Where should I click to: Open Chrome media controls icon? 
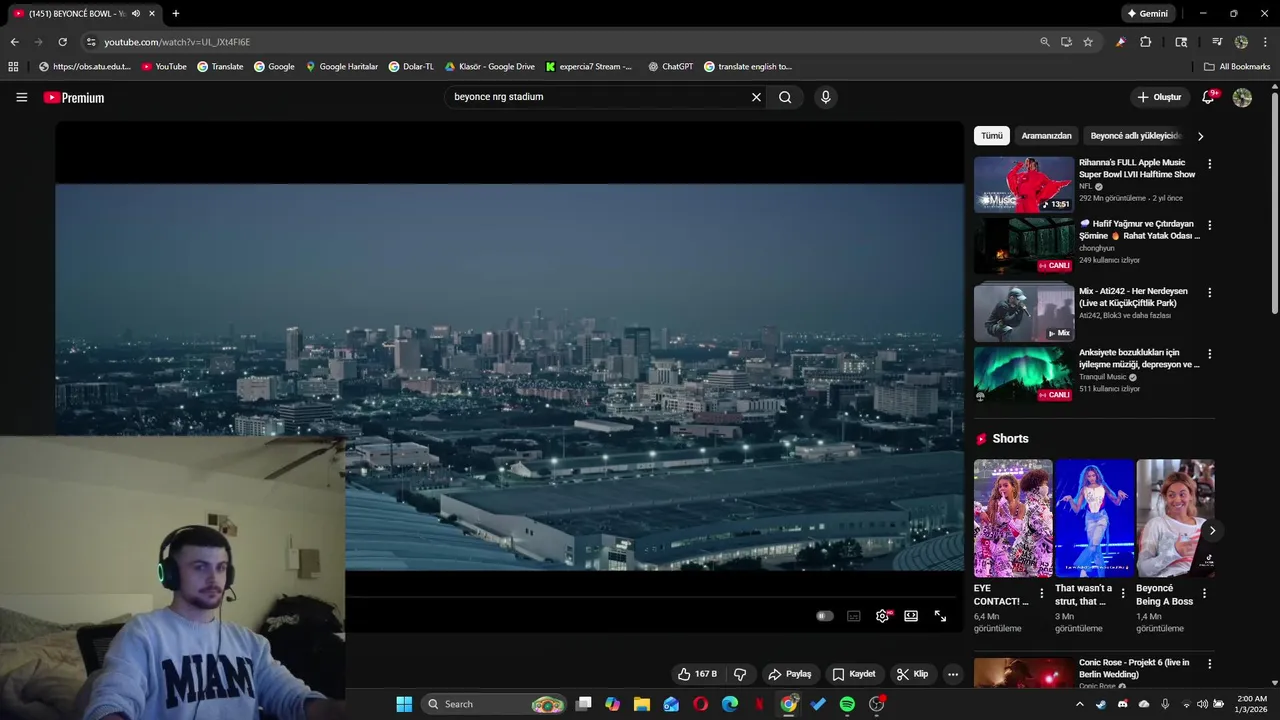[1217, 42]
